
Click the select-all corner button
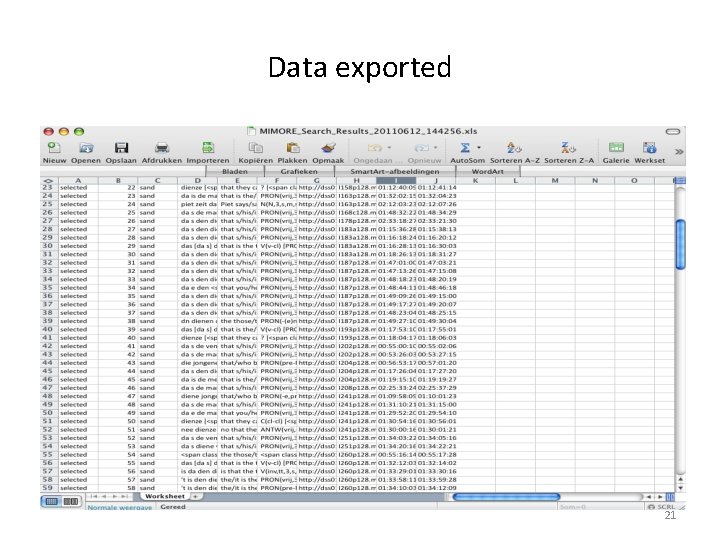click(49, 180)
